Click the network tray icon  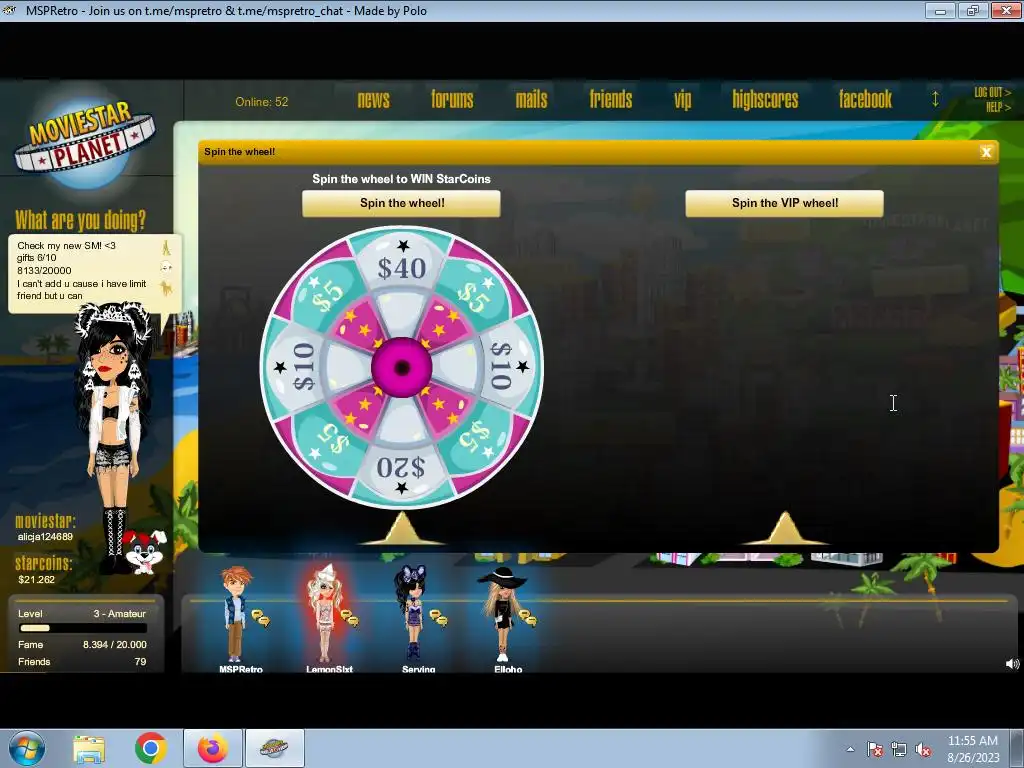click(899, 750)
